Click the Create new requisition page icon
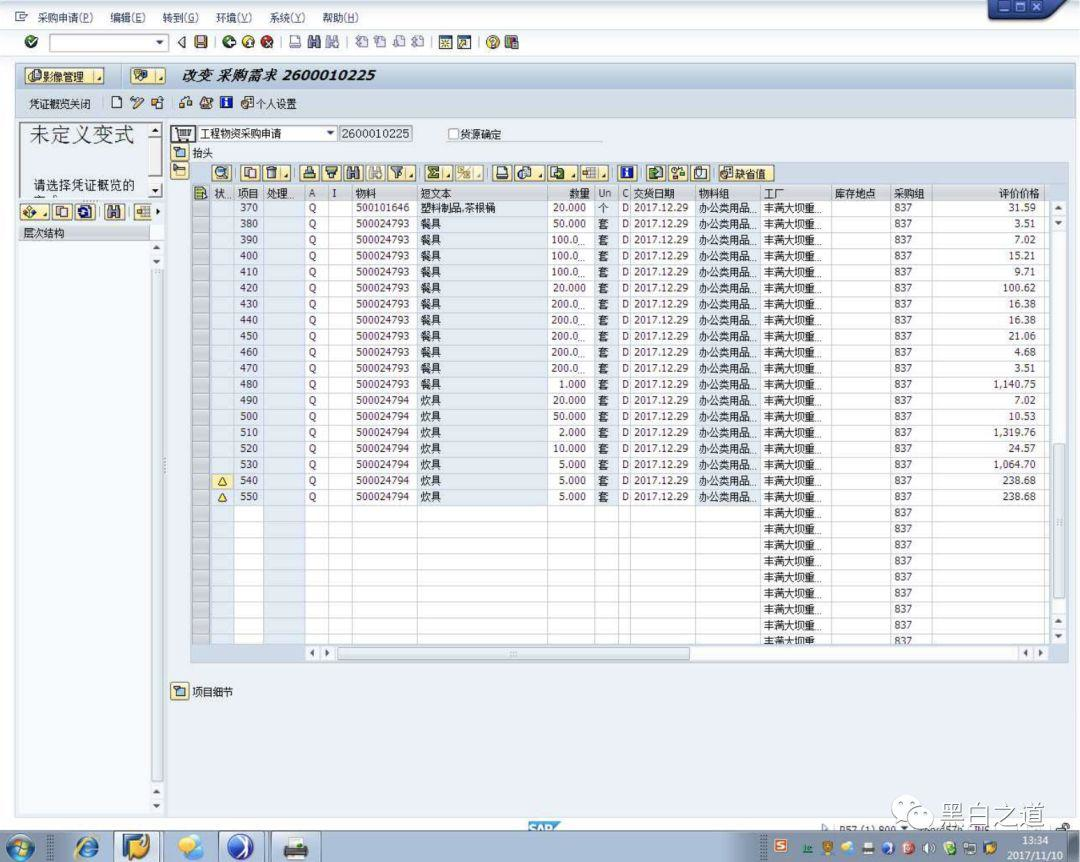Screen dimensions: 1080x862 point(117,103)
